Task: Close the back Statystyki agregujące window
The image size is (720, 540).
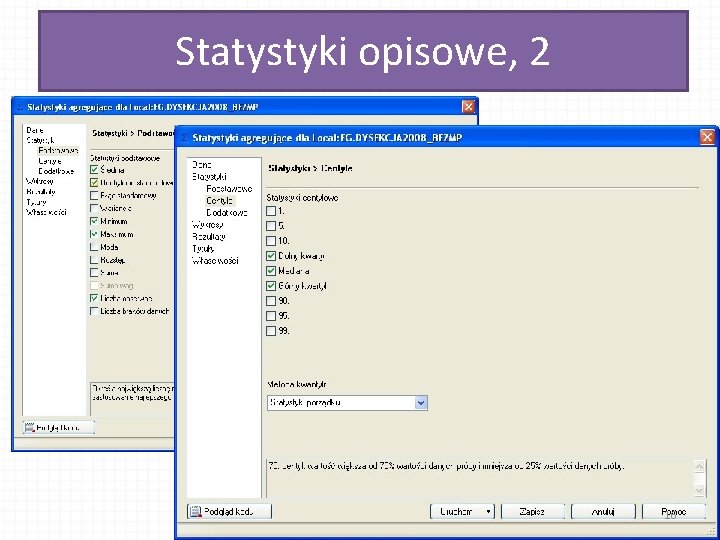Action: [x=468, y=107]
